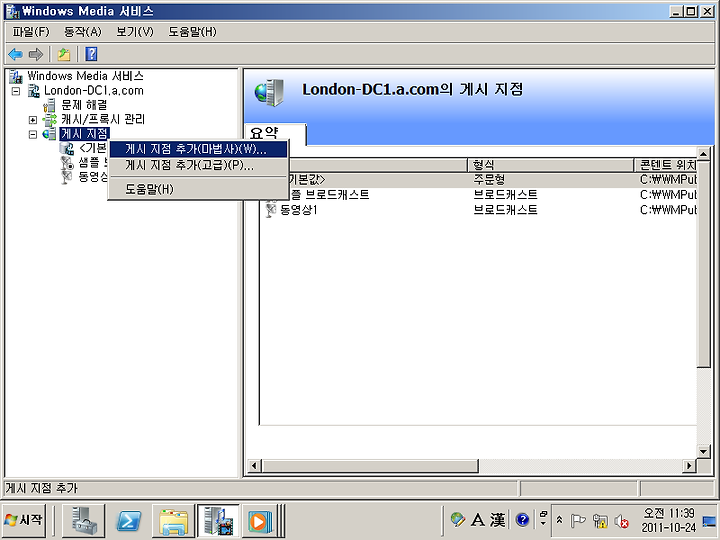Select the Windows Media 서비스 root node icon
The image size is (720, 540).
tap(16, 76)
